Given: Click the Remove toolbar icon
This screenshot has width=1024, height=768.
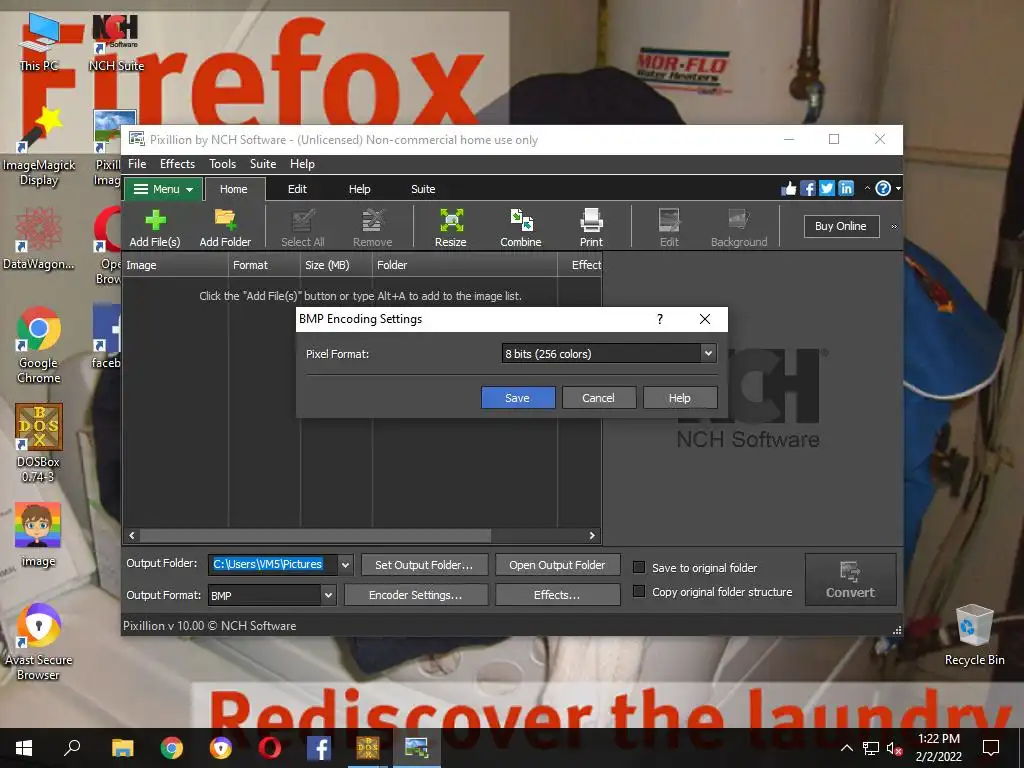Looking at the screenshot, I should pyautogui.click(x=372, y=228).
